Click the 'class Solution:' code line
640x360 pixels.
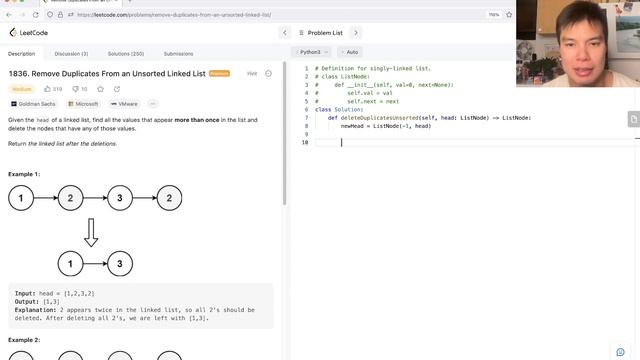[339, 110]
